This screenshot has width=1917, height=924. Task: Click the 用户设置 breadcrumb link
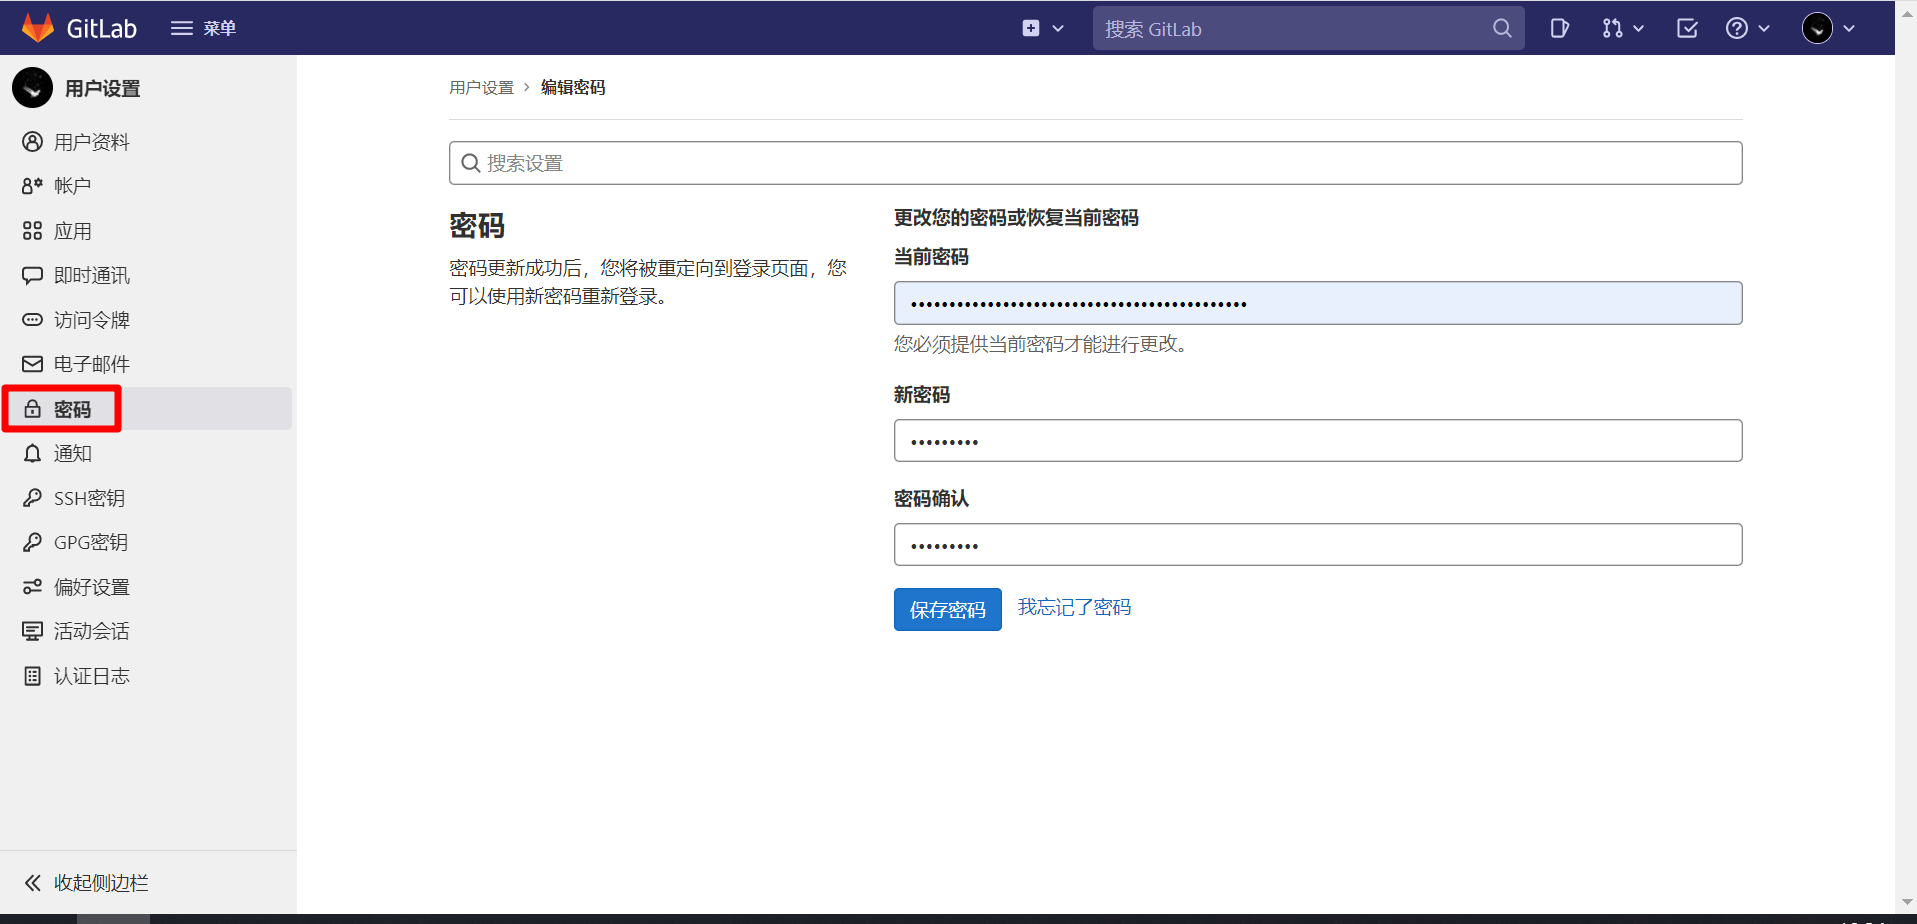point(481,88)
